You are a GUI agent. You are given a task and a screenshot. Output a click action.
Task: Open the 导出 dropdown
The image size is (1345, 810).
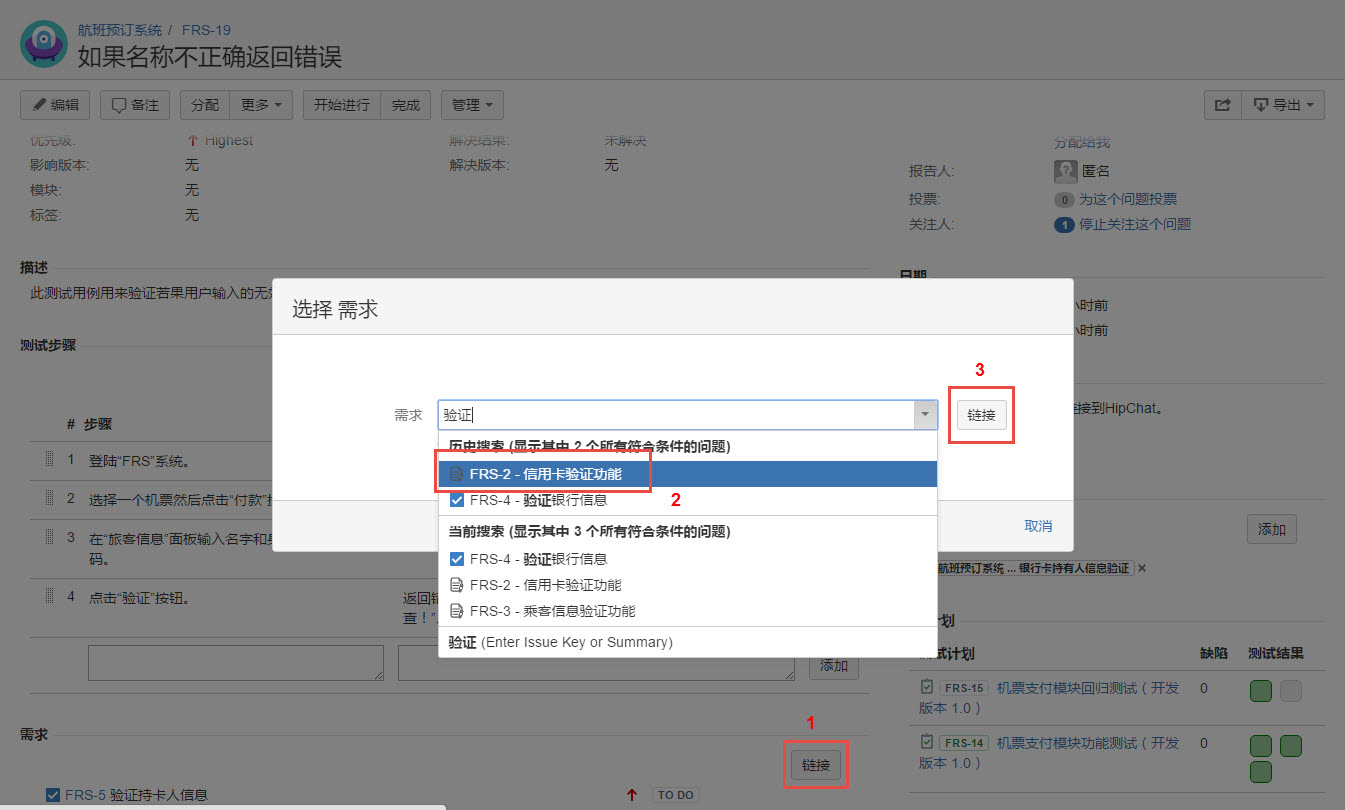tap(1283, 105)
